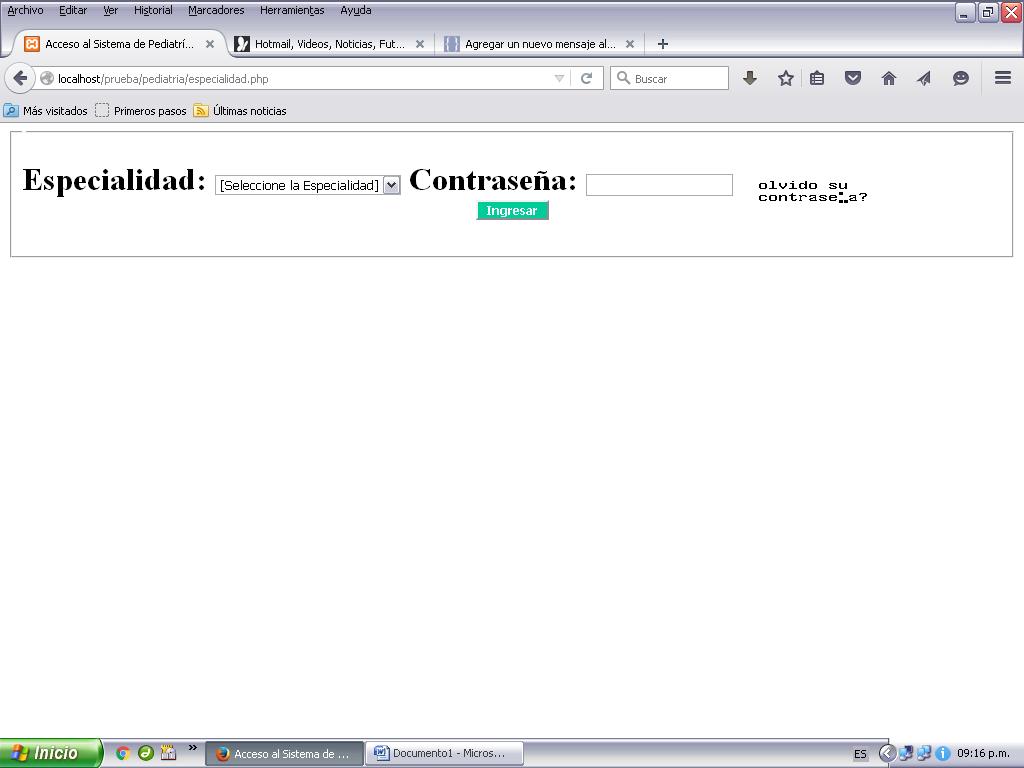Click the Inicio start button

click(x=50, y=753)
